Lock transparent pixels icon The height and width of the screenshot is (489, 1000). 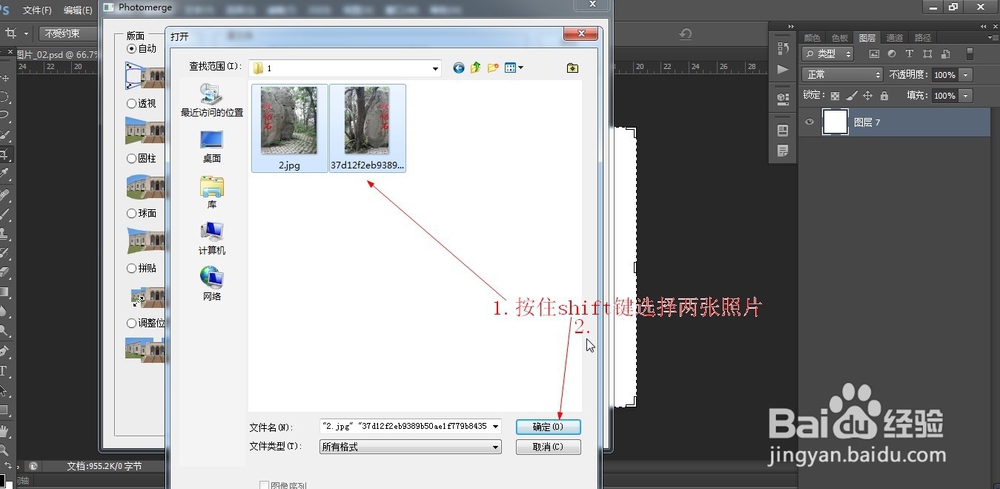(835, 96)
